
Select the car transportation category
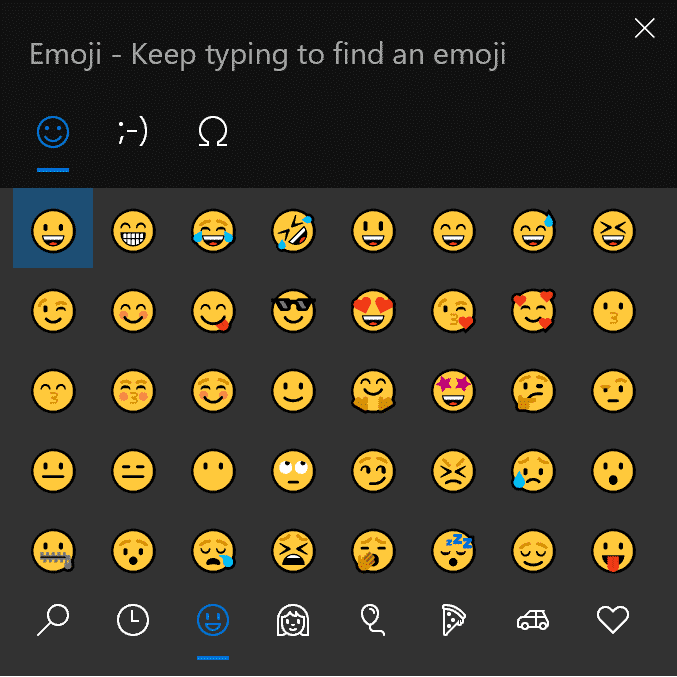(x=533, y=620)
